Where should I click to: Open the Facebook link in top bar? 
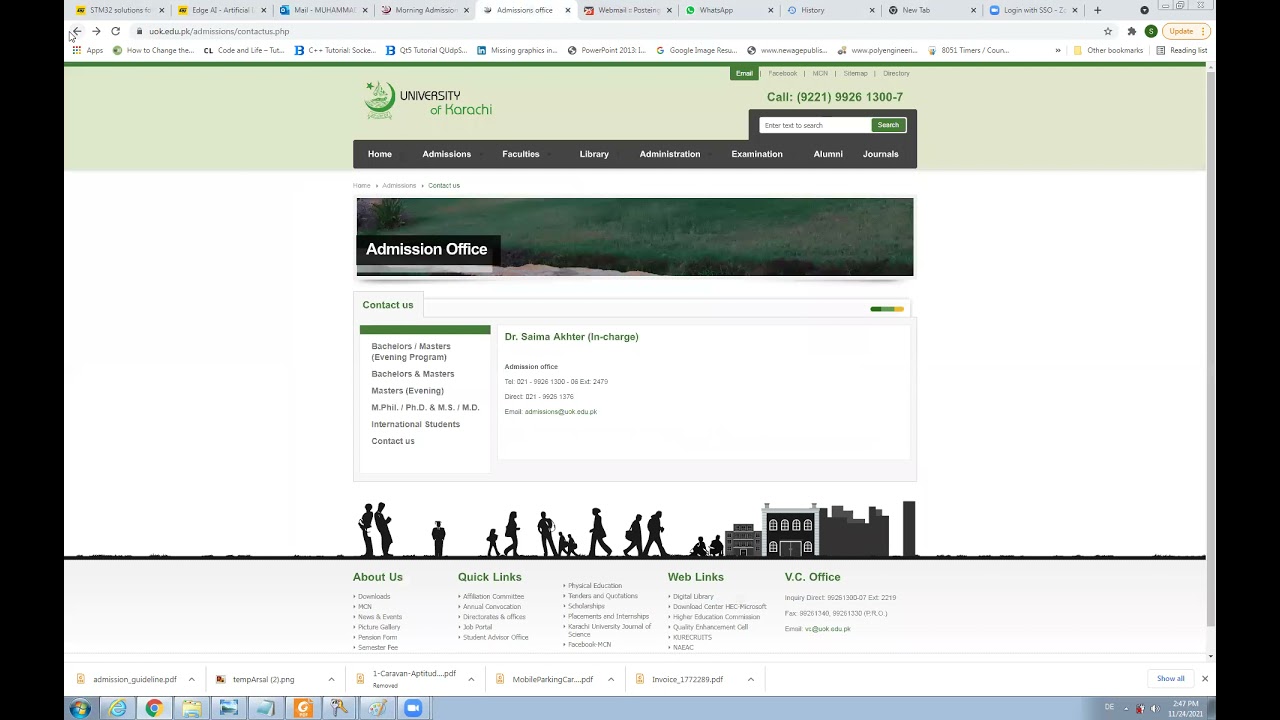pos(783,73)
